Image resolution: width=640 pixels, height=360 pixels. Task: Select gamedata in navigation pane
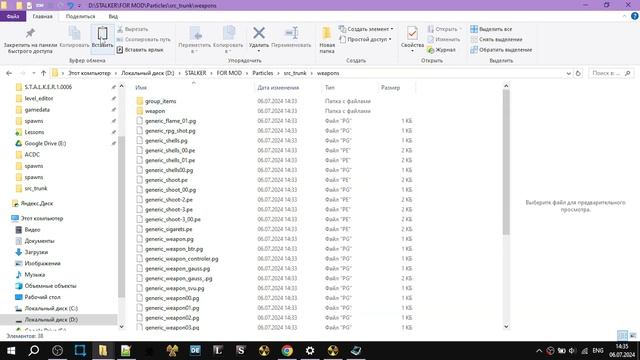pos(37,110)
